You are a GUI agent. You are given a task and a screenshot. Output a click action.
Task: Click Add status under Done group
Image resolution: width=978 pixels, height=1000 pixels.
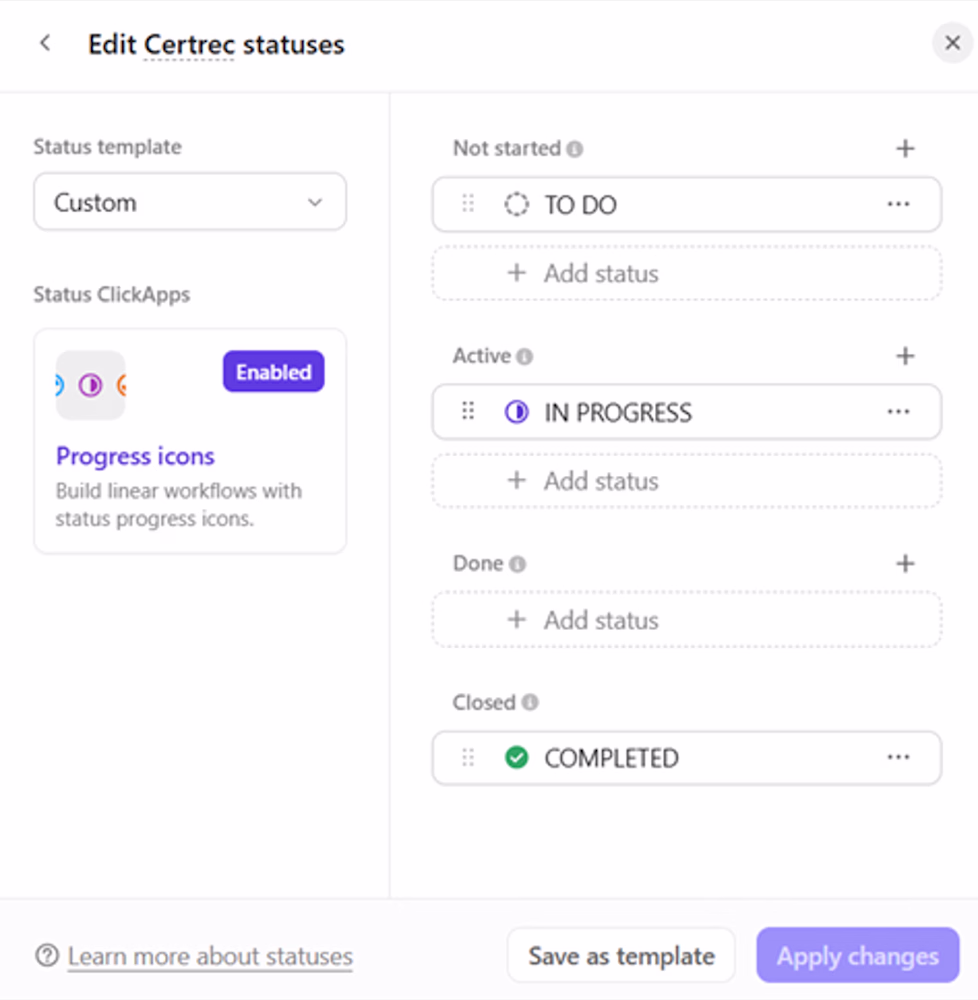(x=687, y=620)
